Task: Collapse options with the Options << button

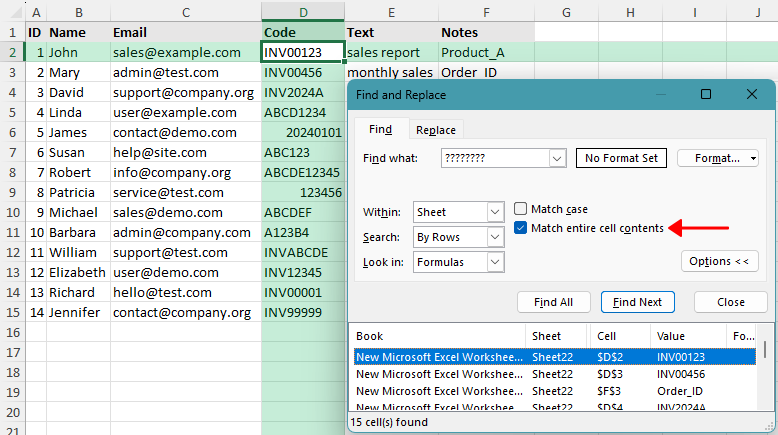Action: pos(719,261)
